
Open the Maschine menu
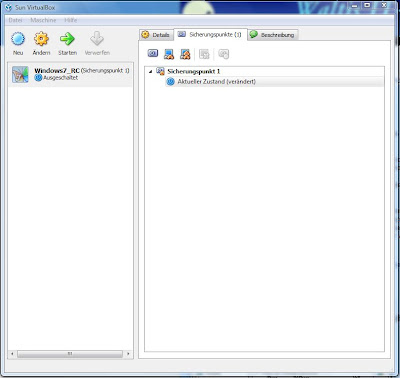(43, 20)
